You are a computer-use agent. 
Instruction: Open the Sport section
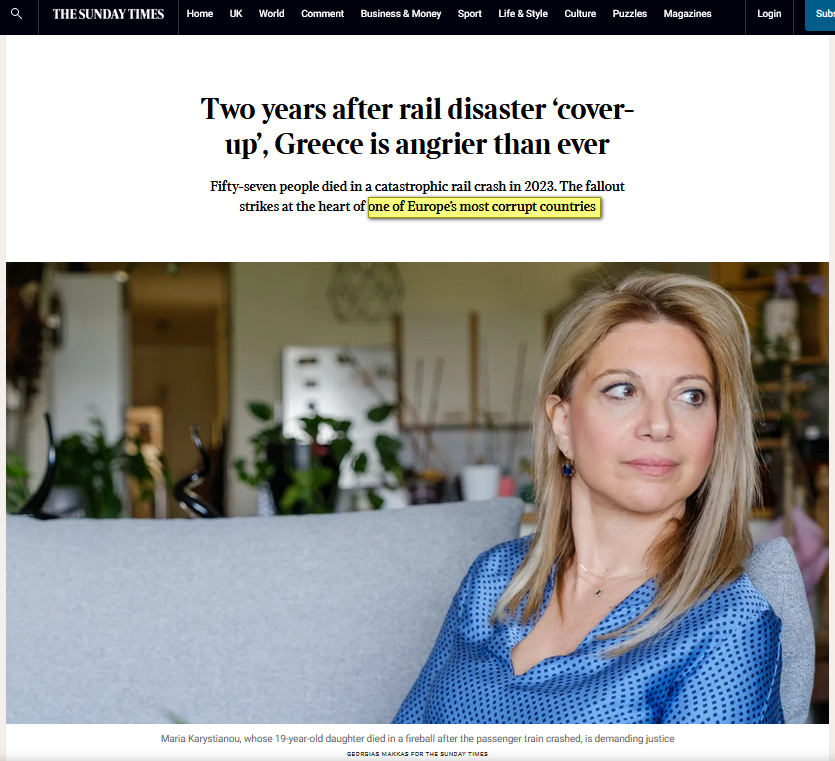tap(470, 14)
